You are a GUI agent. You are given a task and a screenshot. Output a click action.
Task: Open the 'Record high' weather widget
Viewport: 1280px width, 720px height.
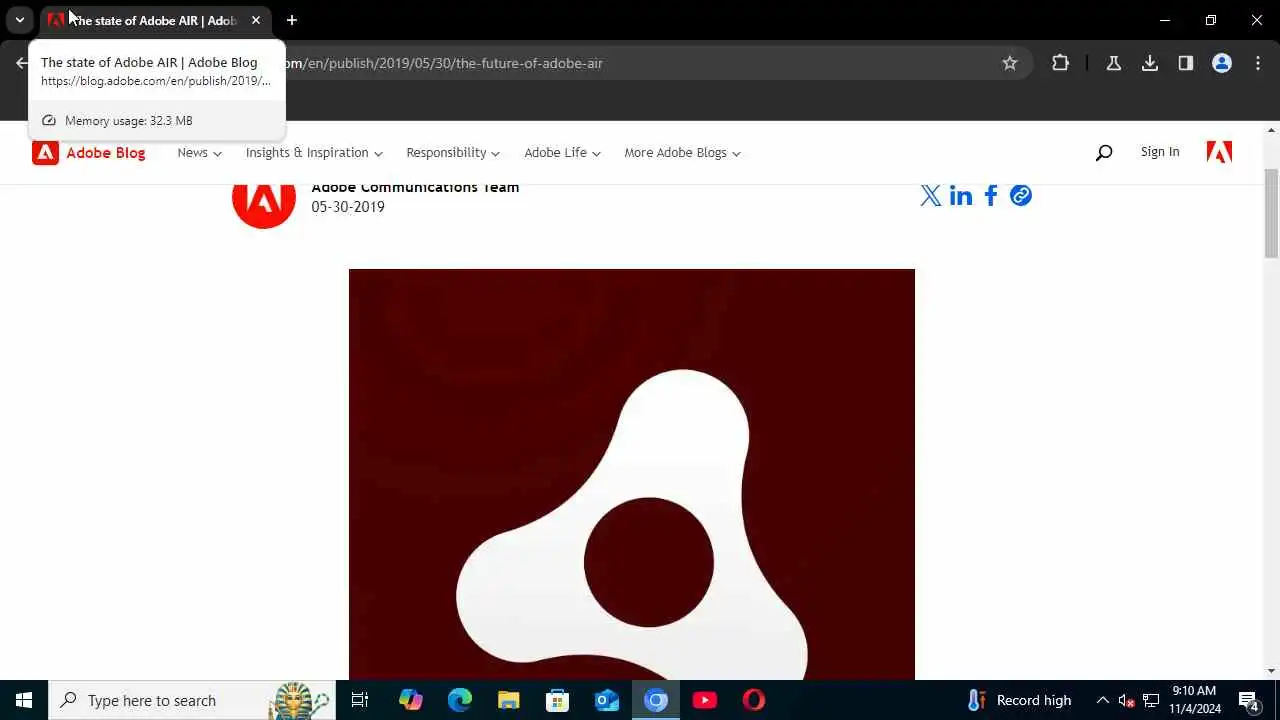click(1020, 700)
